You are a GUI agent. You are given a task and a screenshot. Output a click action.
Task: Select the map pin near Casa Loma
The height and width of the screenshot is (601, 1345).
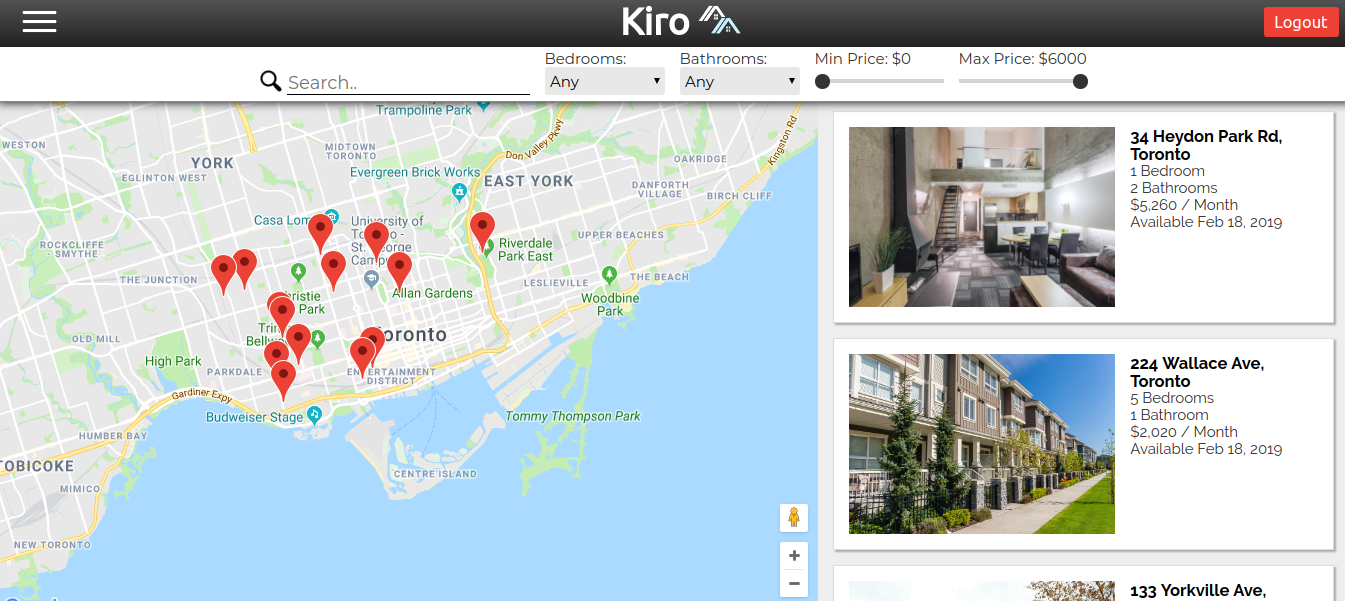(x=320, y=232)
